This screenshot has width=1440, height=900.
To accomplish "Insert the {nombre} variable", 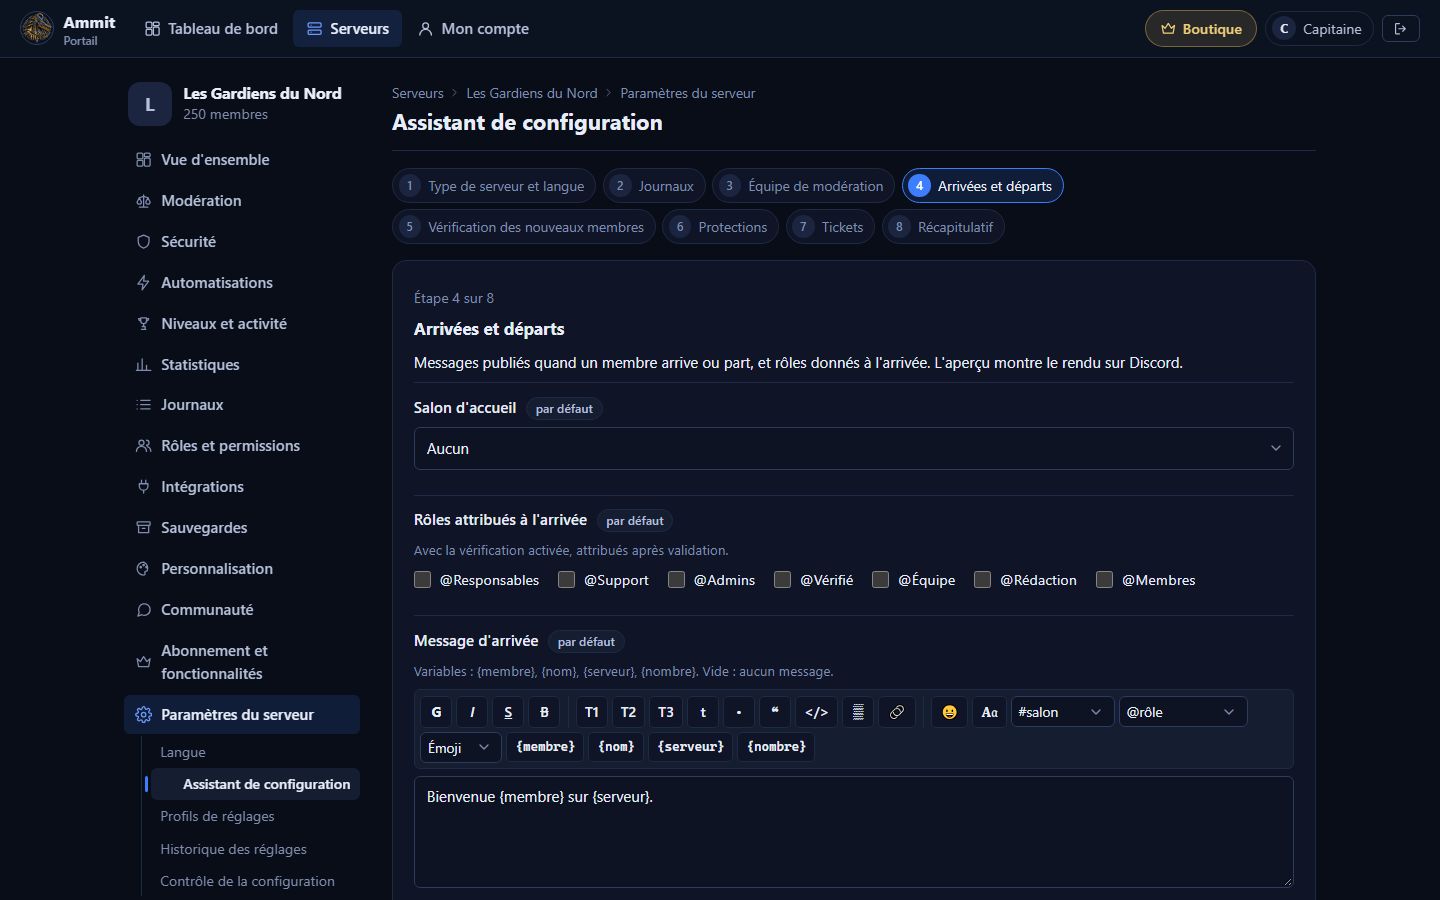I will point(776,747).
